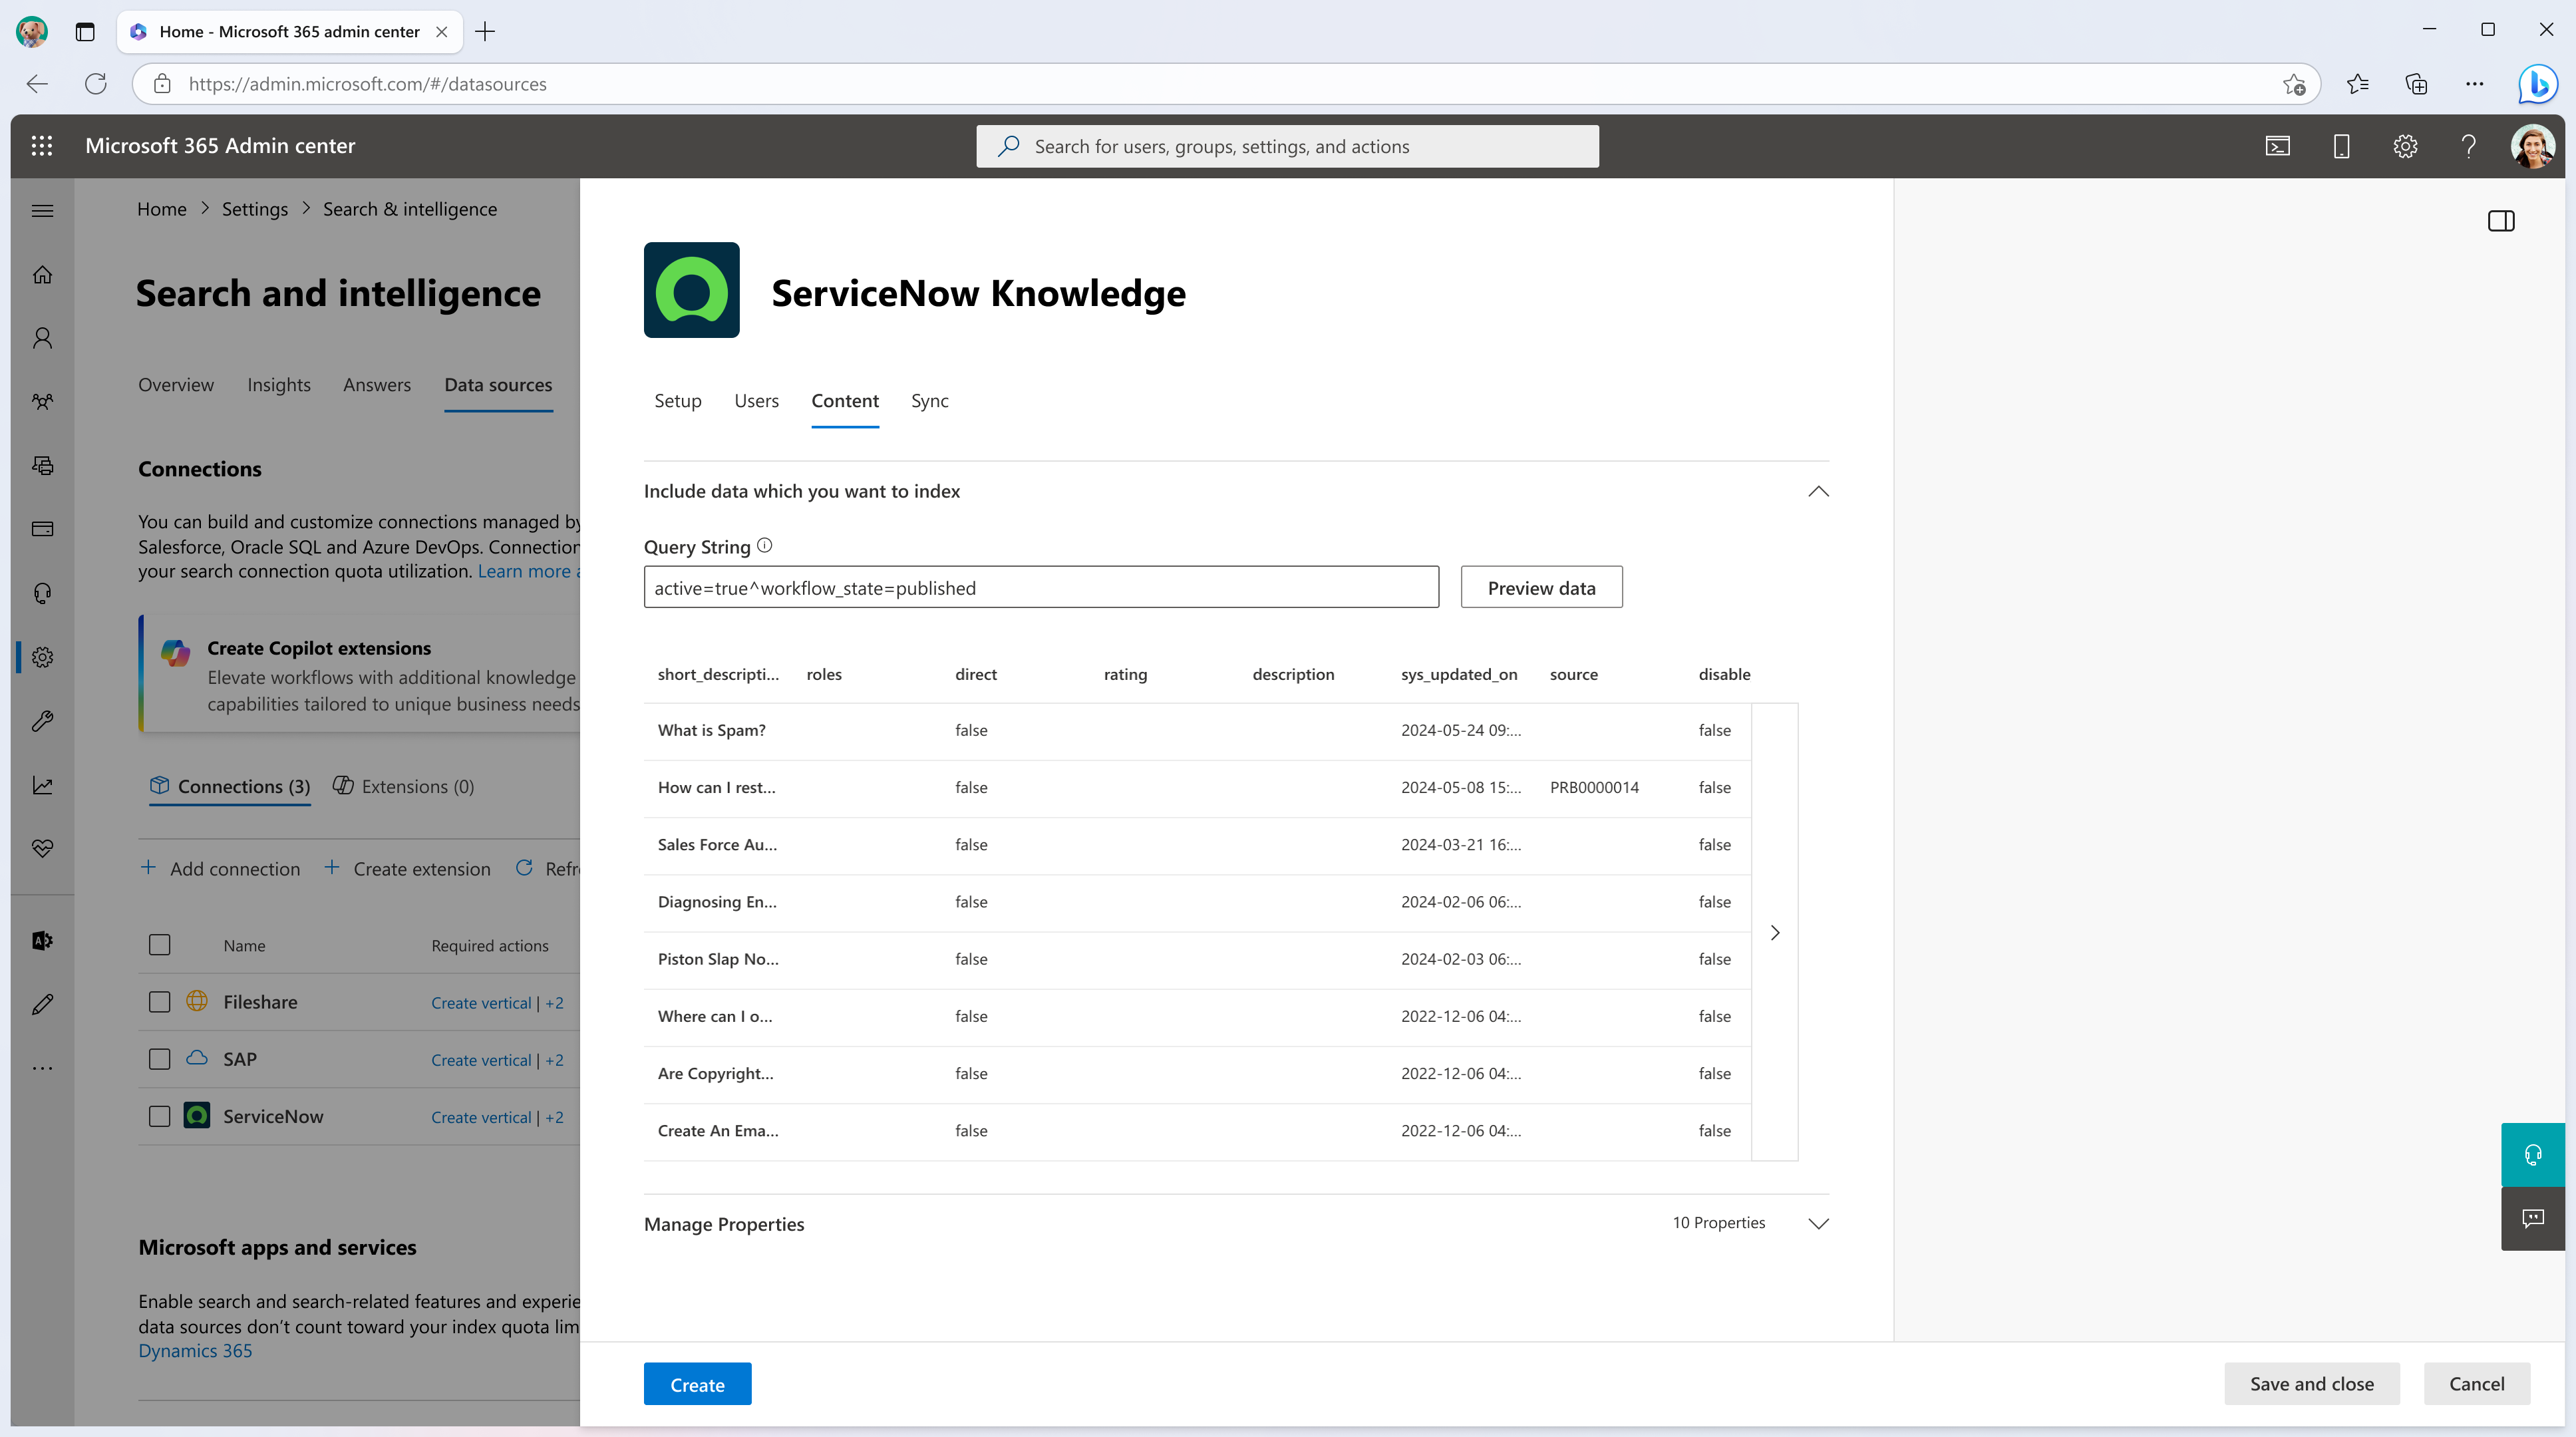The width and height of the screenshot is (2576, 1437).
Task: Toggle the SAP connection checkbox
Action: tap(159, 1058)
